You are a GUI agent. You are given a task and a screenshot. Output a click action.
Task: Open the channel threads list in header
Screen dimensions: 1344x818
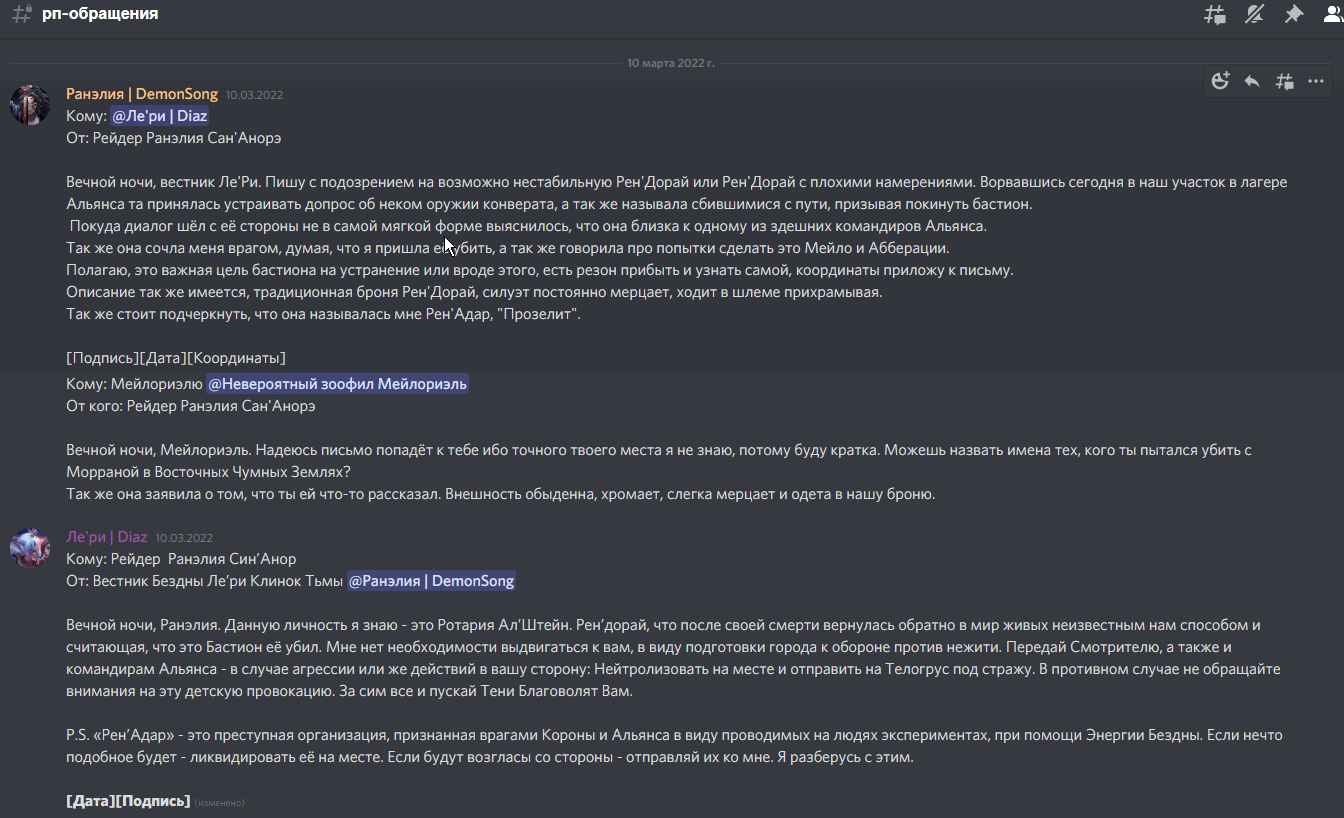(1215, 14)
